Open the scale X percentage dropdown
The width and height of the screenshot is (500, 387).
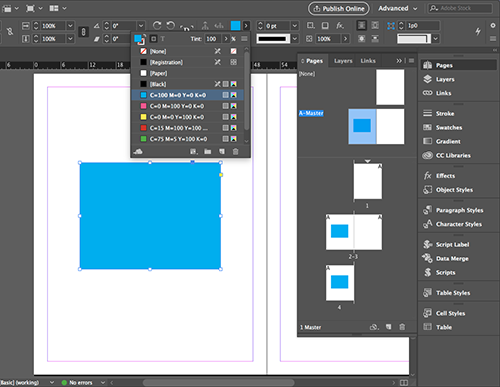pyautogui.click(x=70, y=26)
